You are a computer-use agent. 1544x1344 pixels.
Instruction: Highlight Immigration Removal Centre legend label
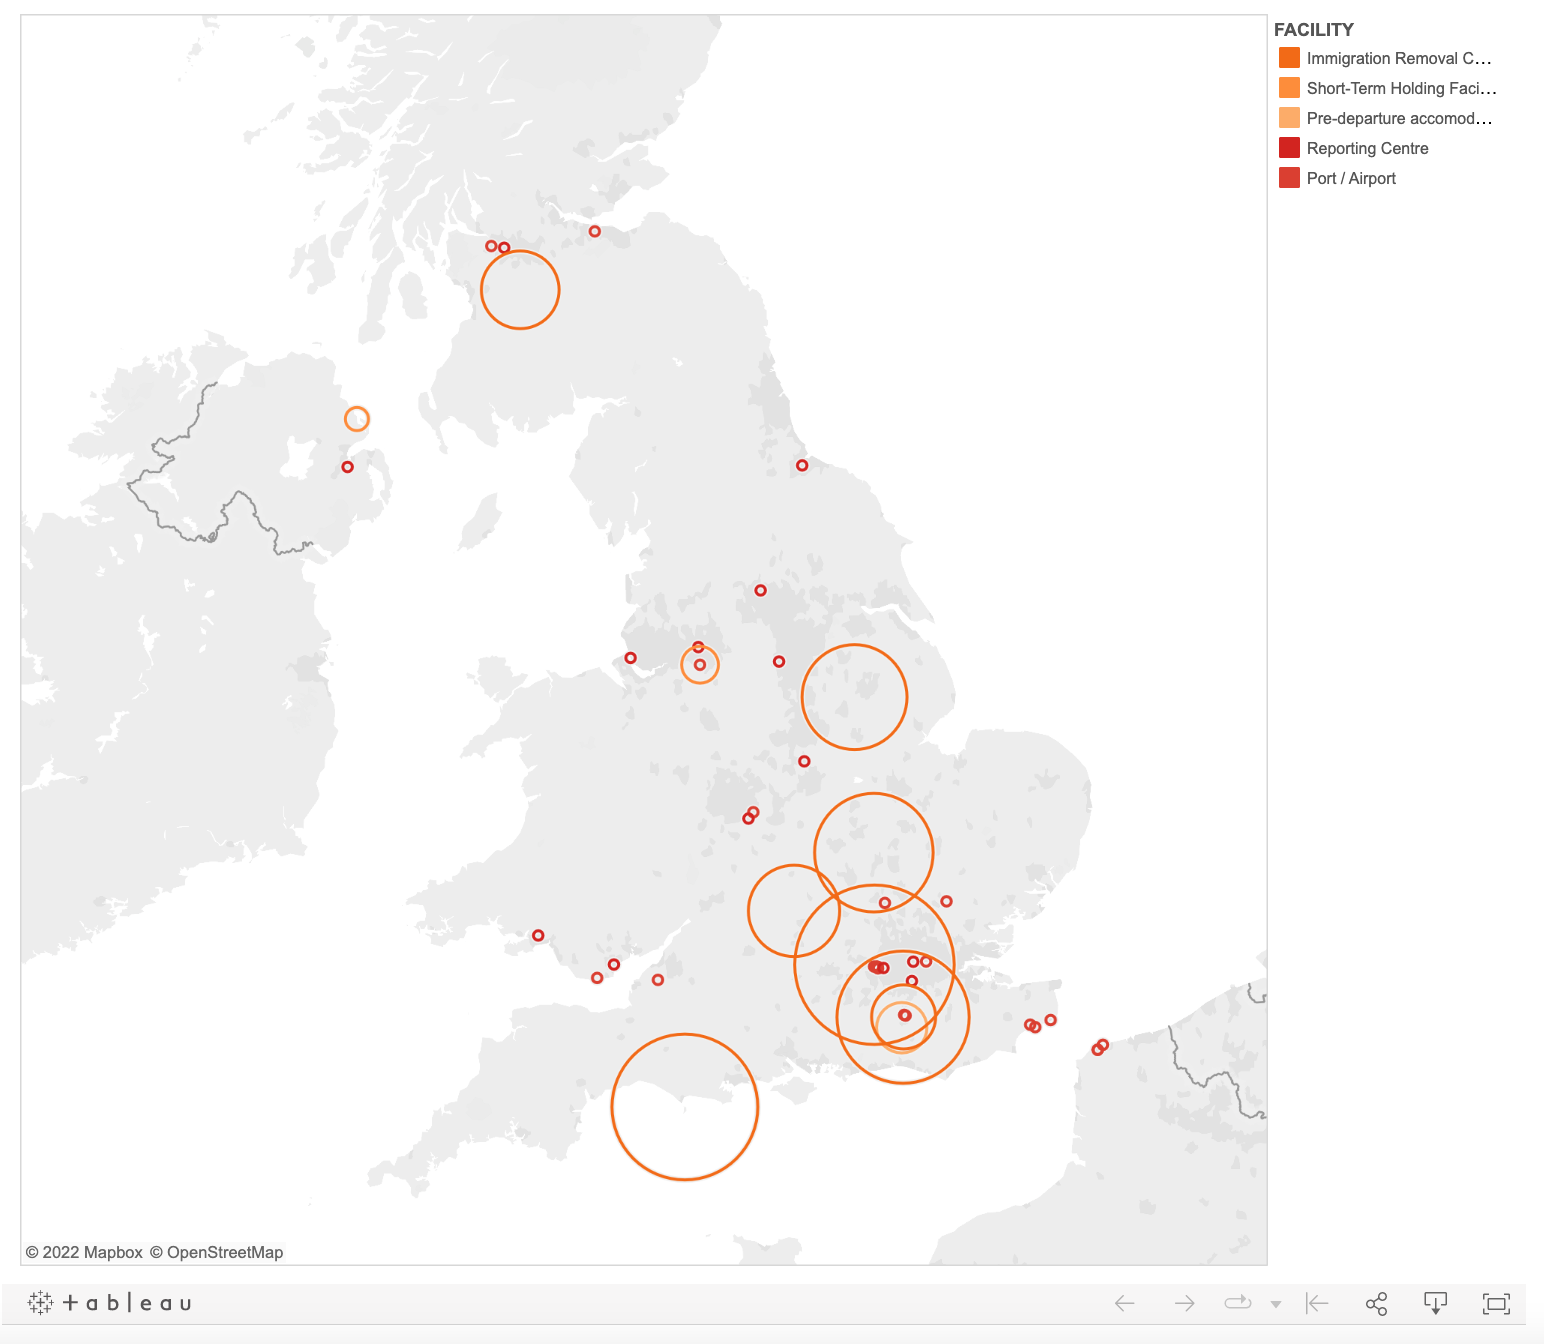pos(1399,58)
